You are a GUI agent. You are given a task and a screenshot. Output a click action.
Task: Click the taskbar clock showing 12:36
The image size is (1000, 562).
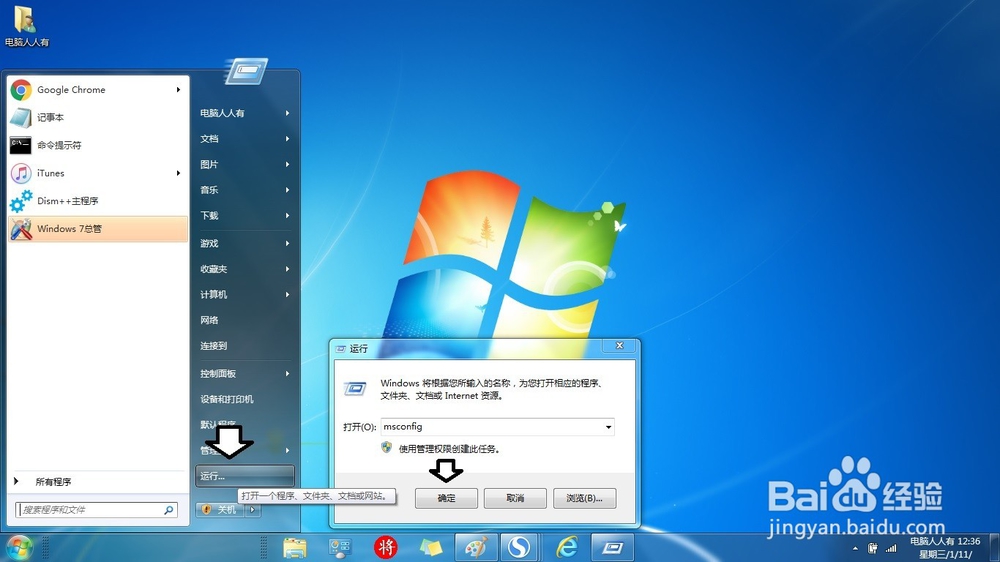pyautogui.click(x=945, y=548)
